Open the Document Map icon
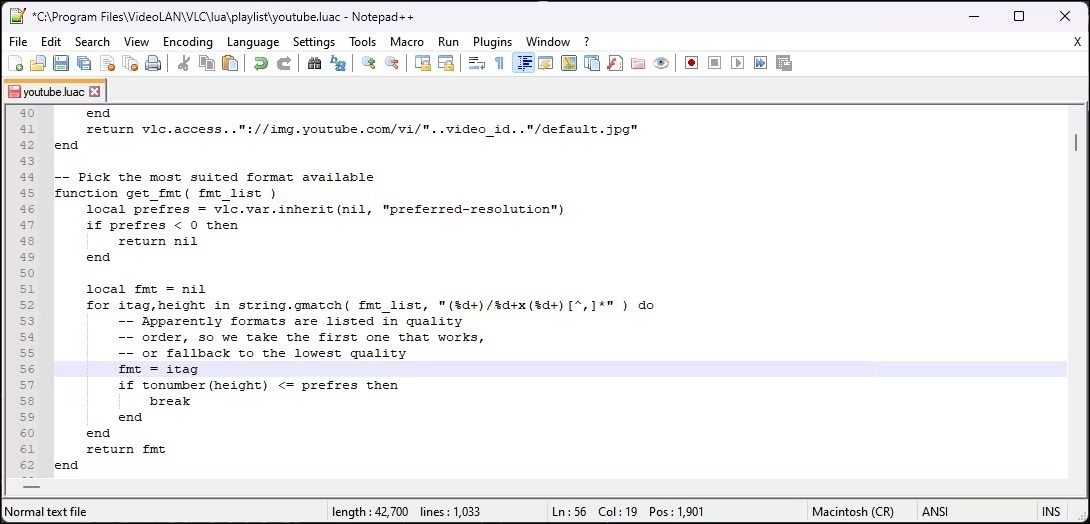1090x524 pixels. (x=569, y=63)
